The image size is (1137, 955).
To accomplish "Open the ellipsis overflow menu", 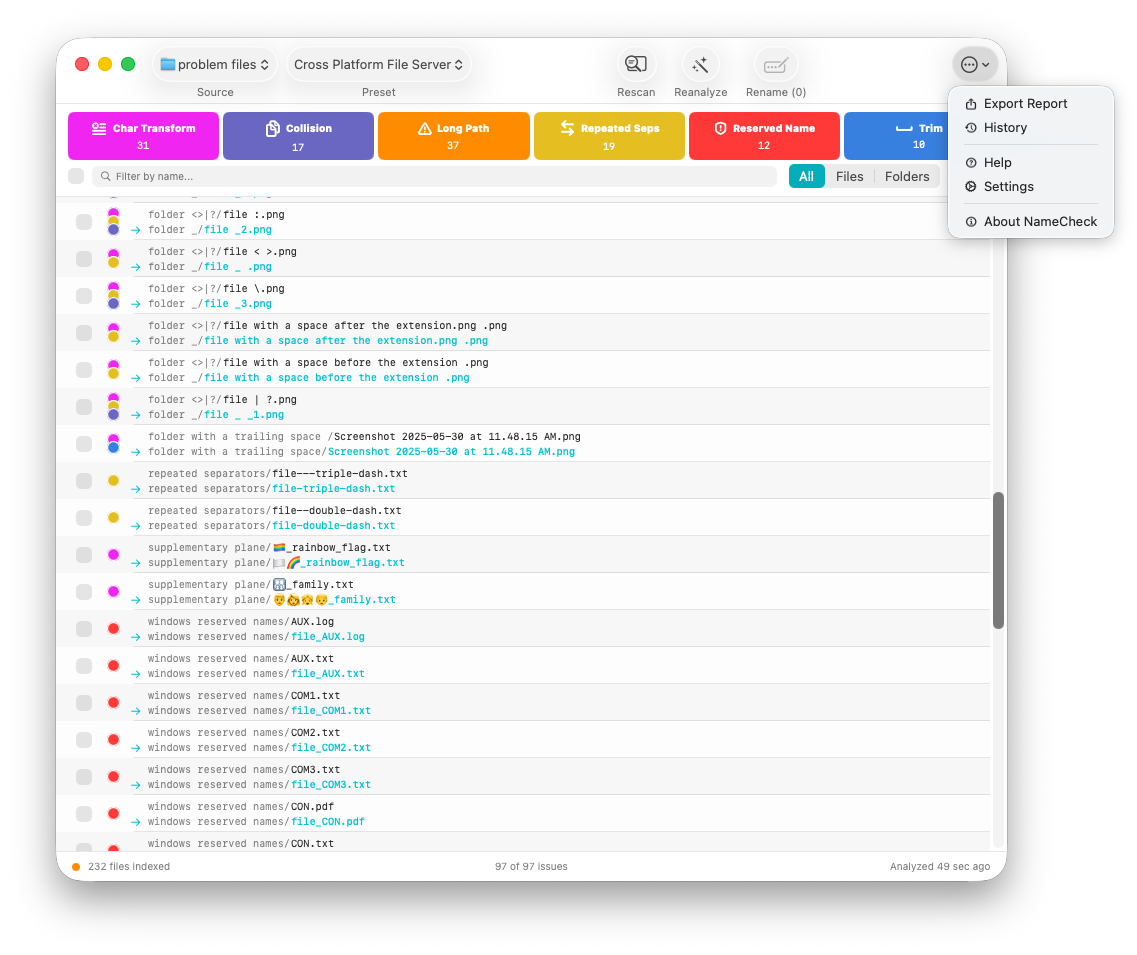I will (x=975, y=63).
